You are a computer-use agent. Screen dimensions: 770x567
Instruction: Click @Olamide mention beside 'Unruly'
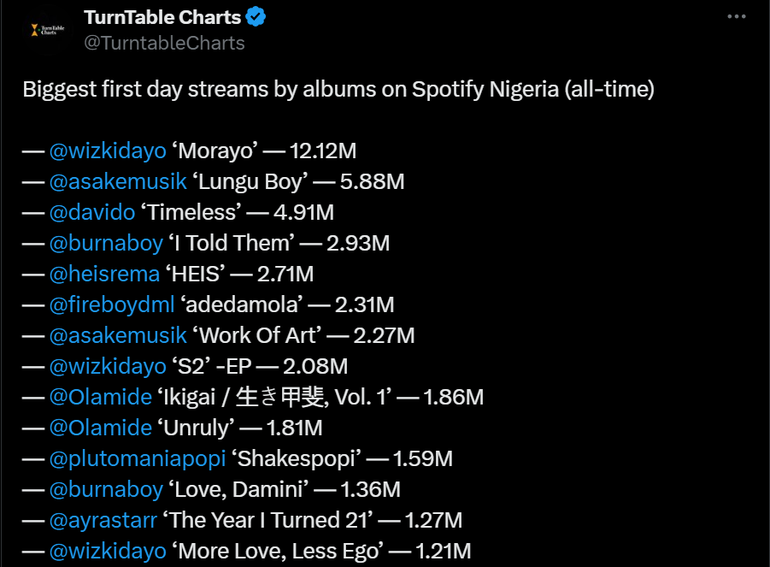tap(100, 428)
